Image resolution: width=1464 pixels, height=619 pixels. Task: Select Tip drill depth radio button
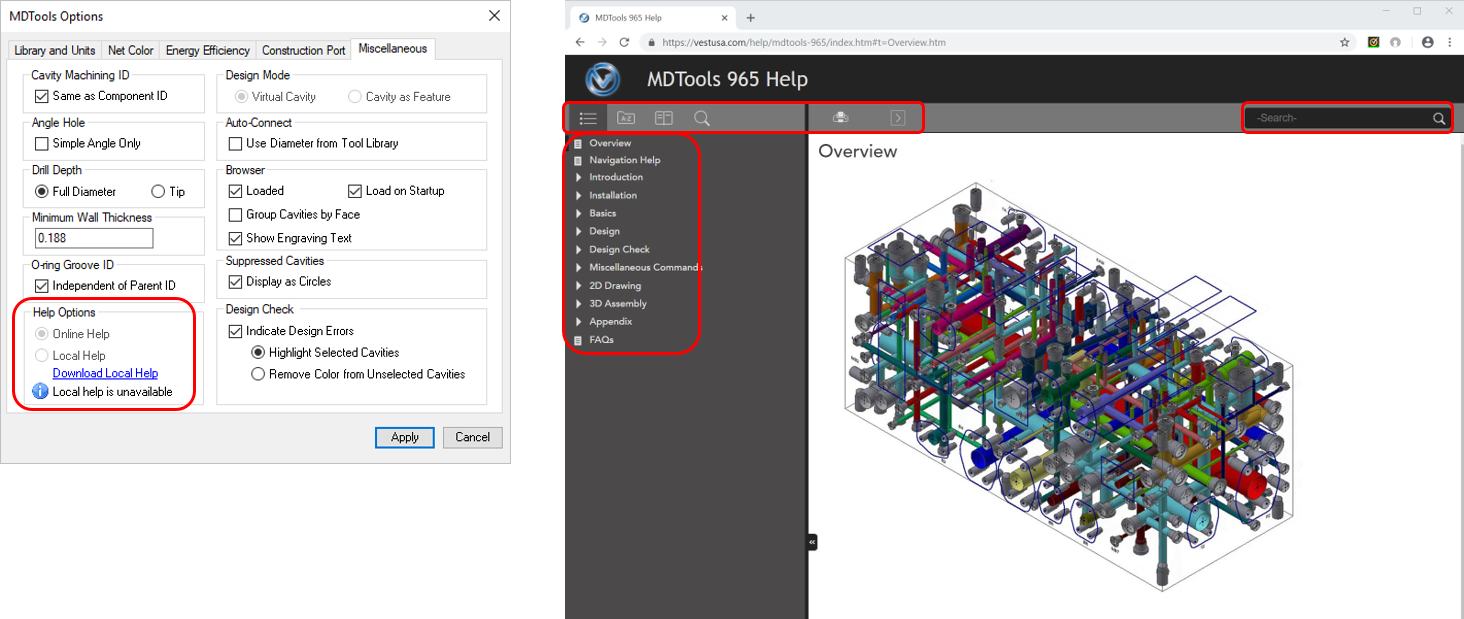pos(158,191)
